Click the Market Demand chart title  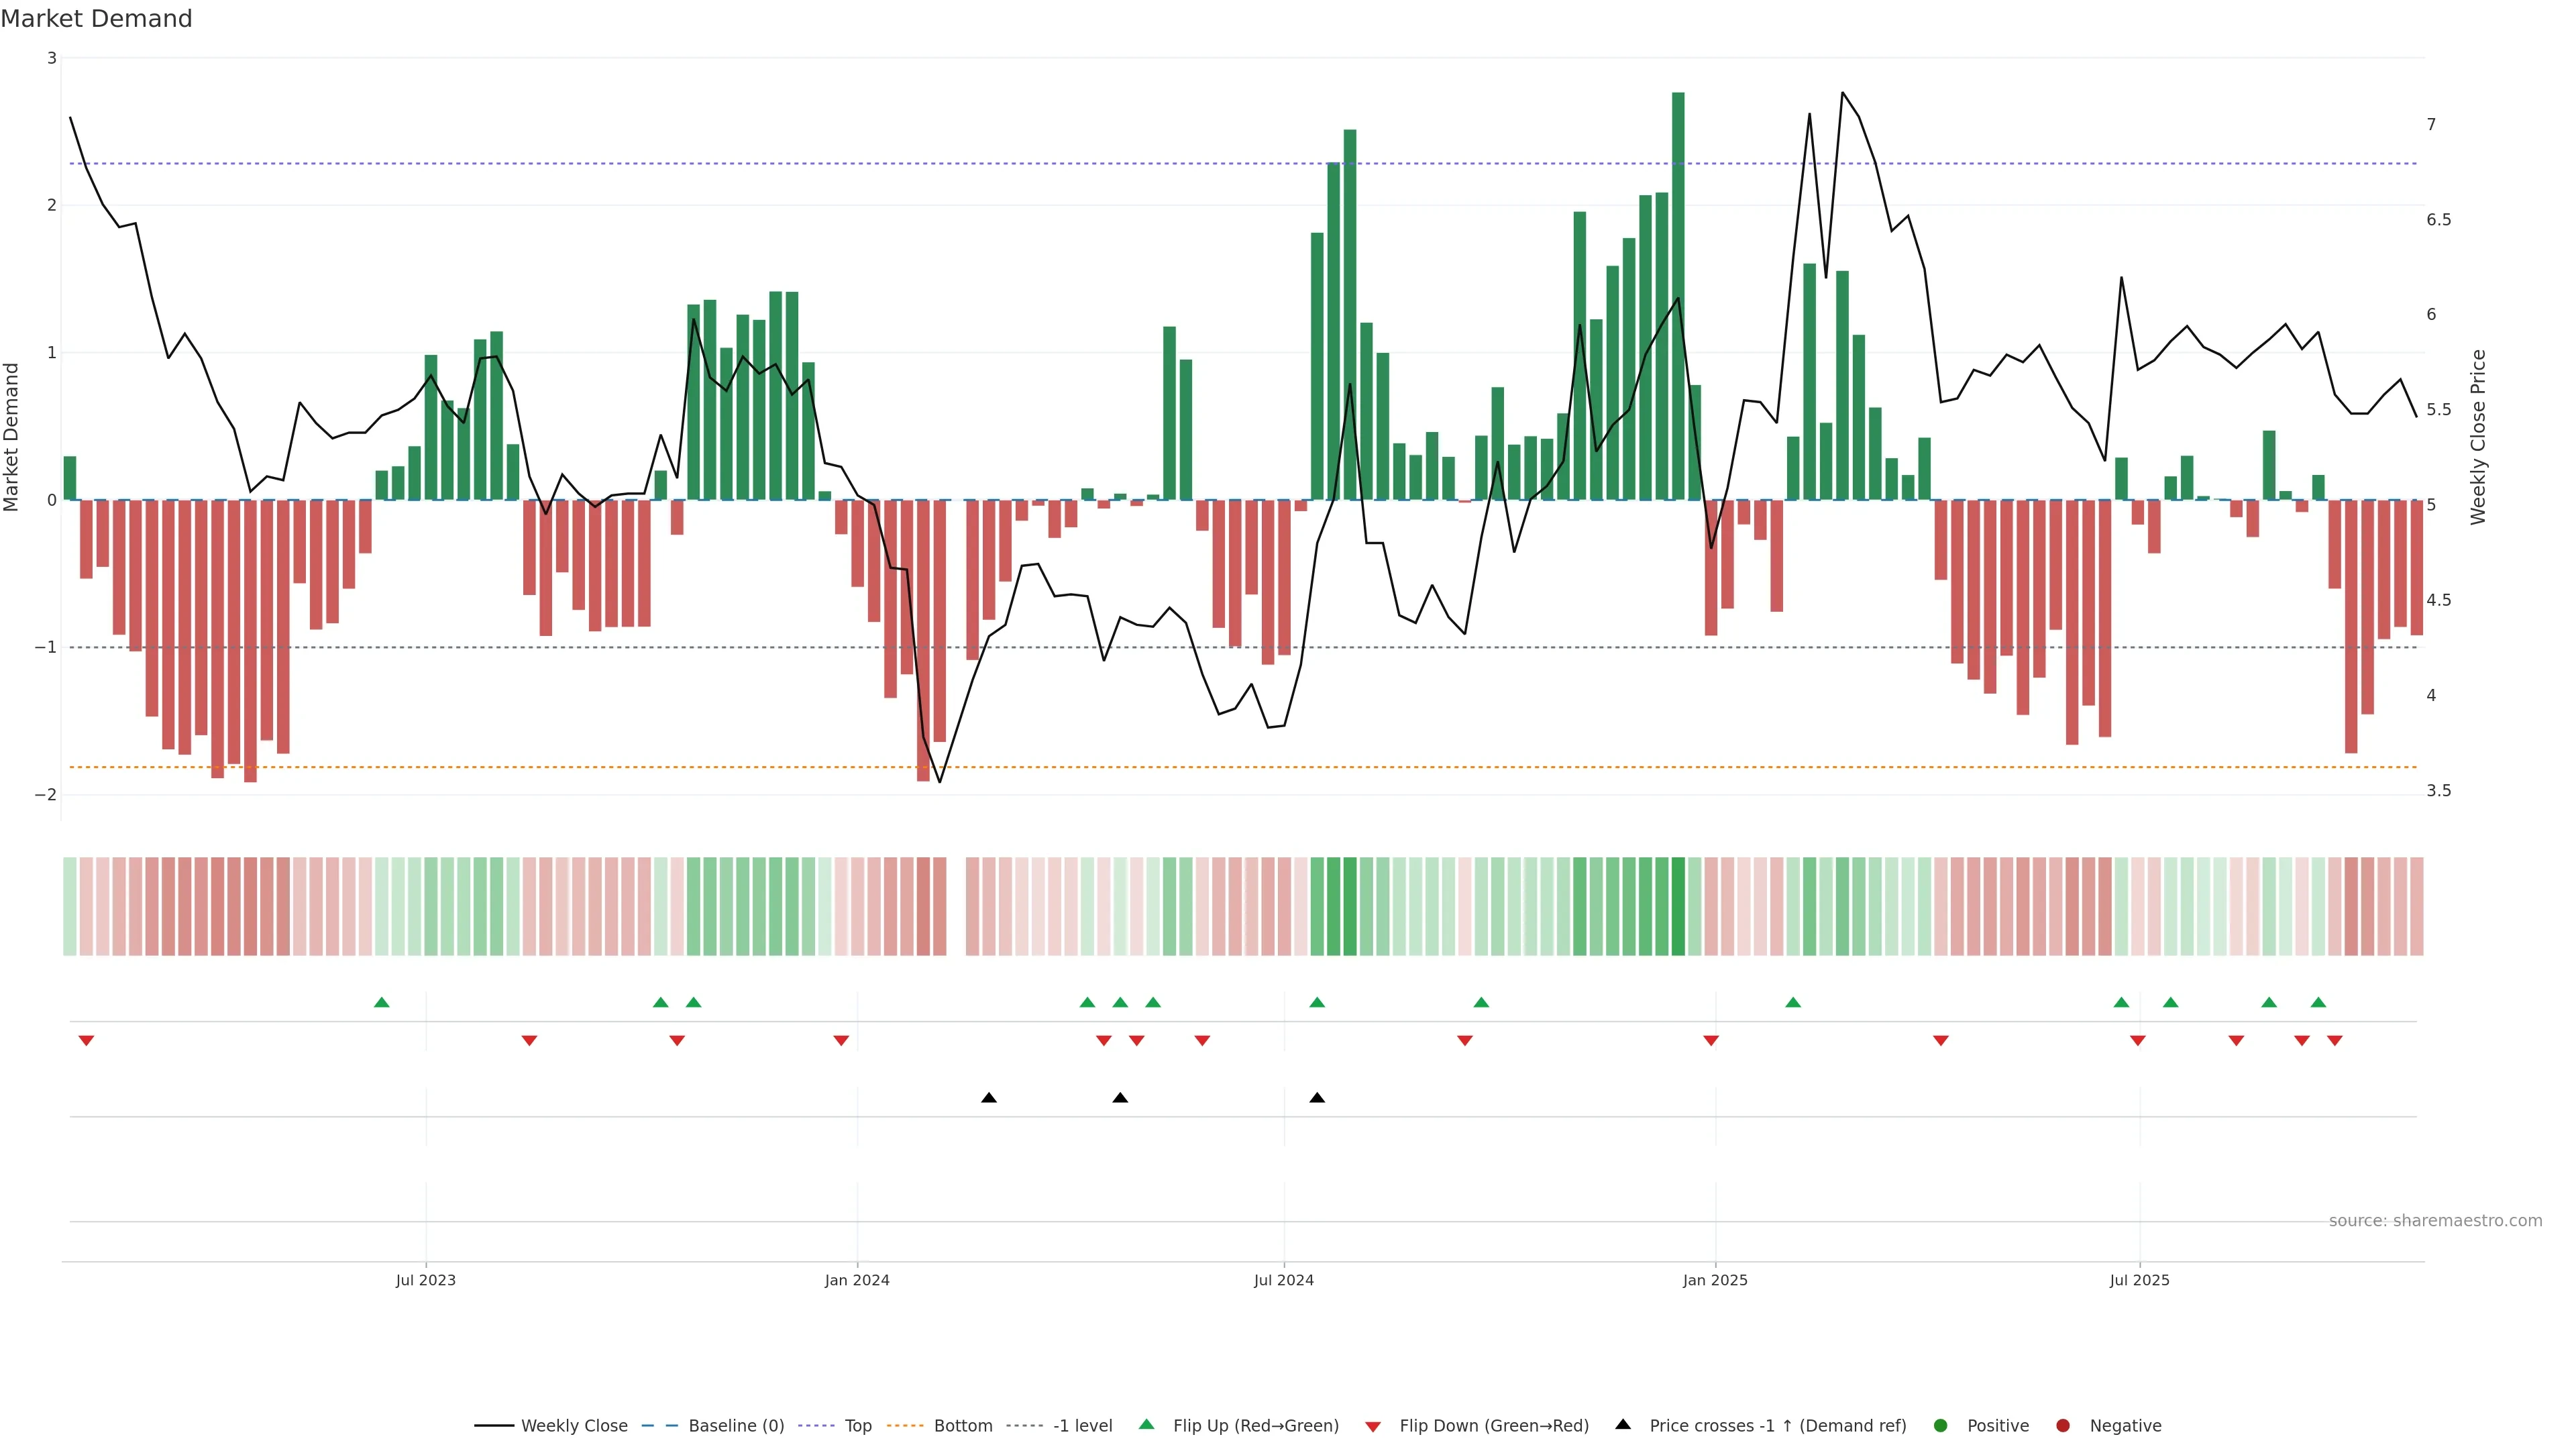(97, 19)
